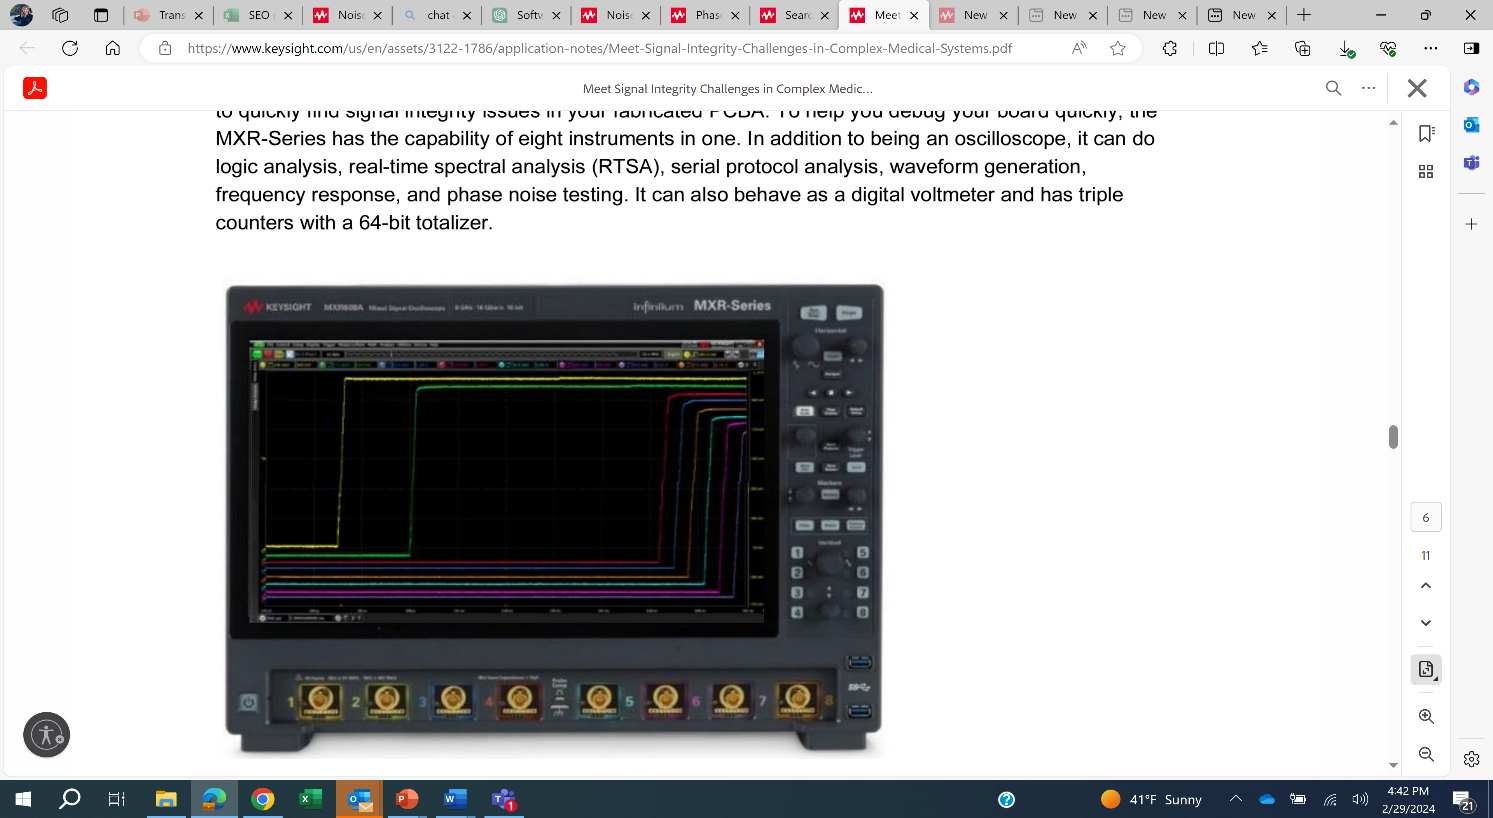Click the current page number 6 box
The width and height of the screenshot is (1493, 818).
point(1426,517)
